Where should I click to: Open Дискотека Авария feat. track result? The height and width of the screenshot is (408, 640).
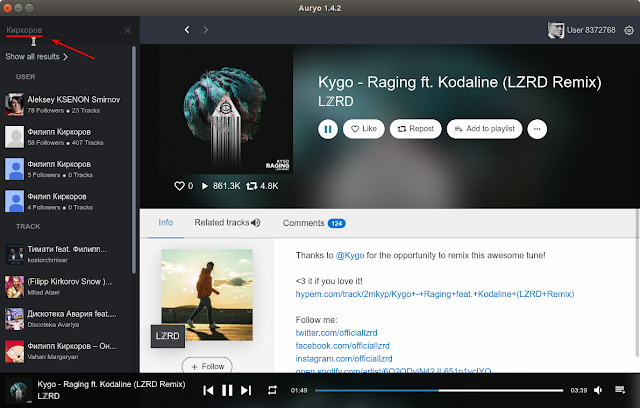point(65,319)
